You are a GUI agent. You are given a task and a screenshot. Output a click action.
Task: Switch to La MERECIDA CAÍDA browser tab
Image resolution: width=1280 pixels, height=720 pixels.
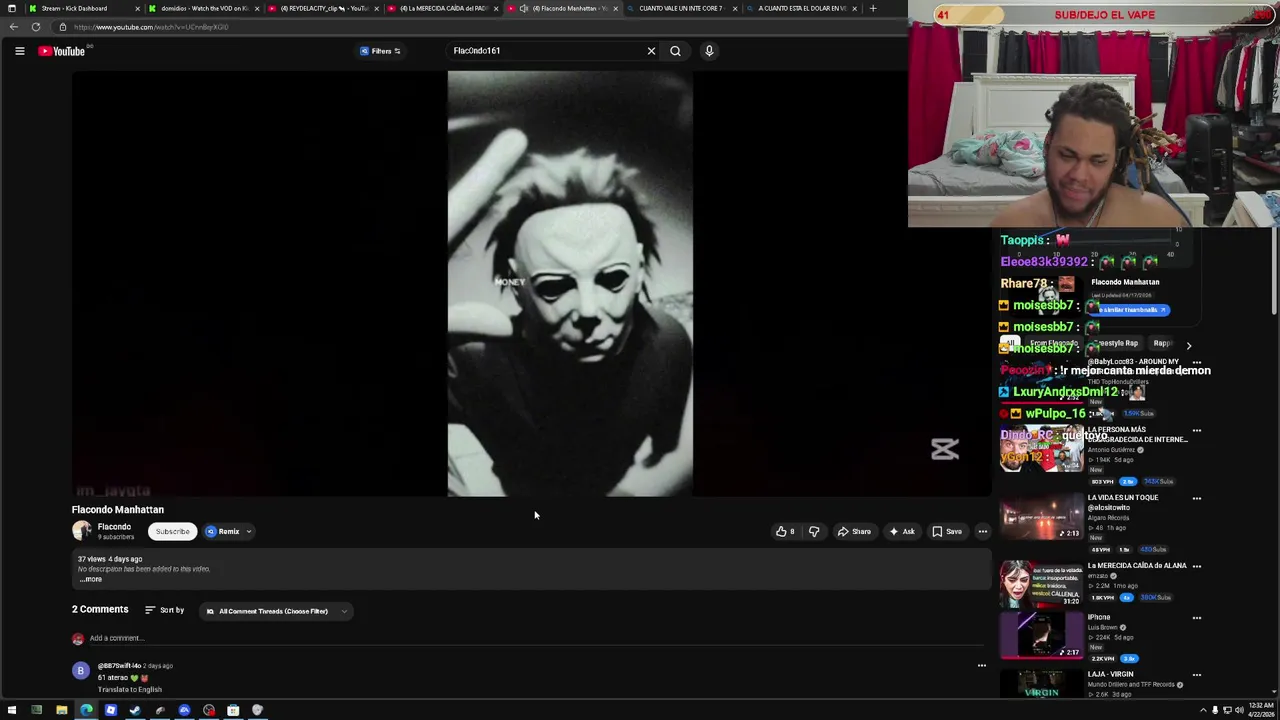pyautogui.click(x=442, y=8)
